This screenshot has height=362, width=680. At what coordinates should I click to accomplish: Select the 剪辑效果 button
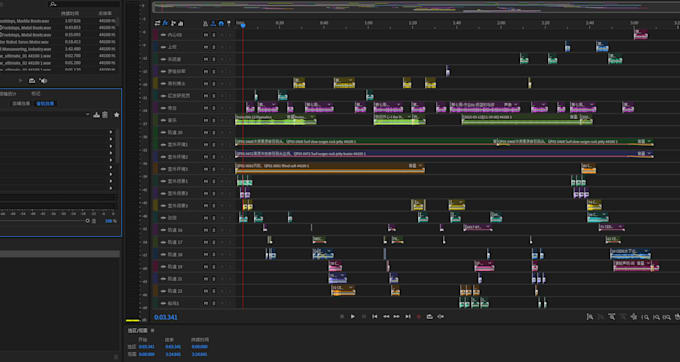point(21,104)
